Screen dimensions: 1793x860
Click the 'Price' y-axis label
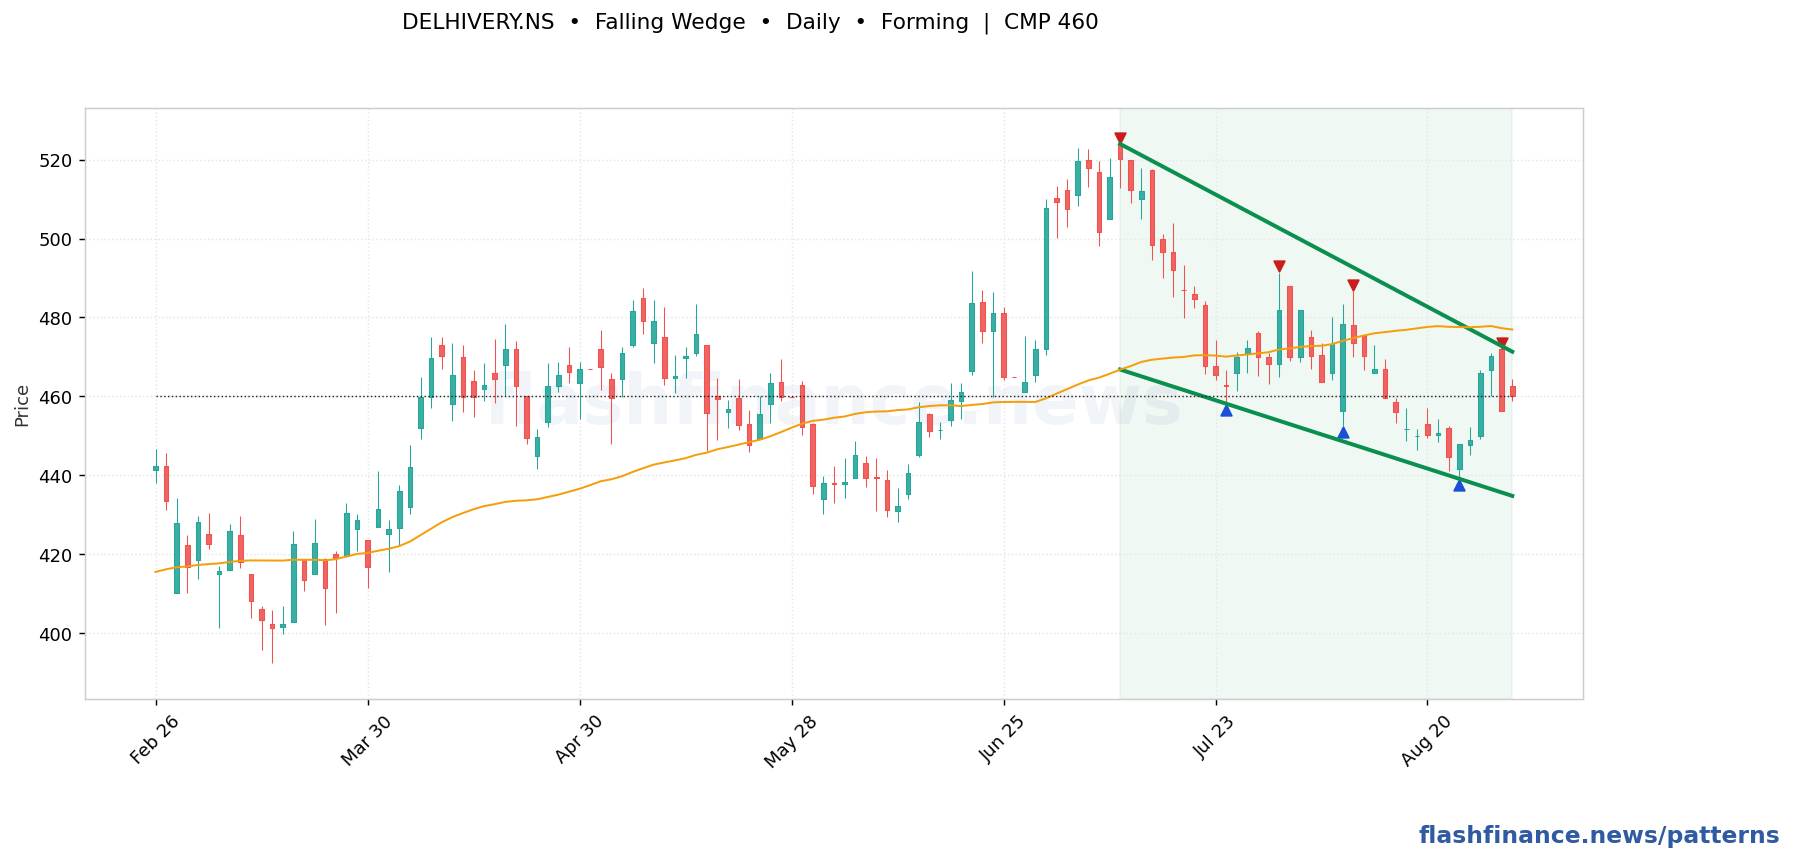click(22, 406)
